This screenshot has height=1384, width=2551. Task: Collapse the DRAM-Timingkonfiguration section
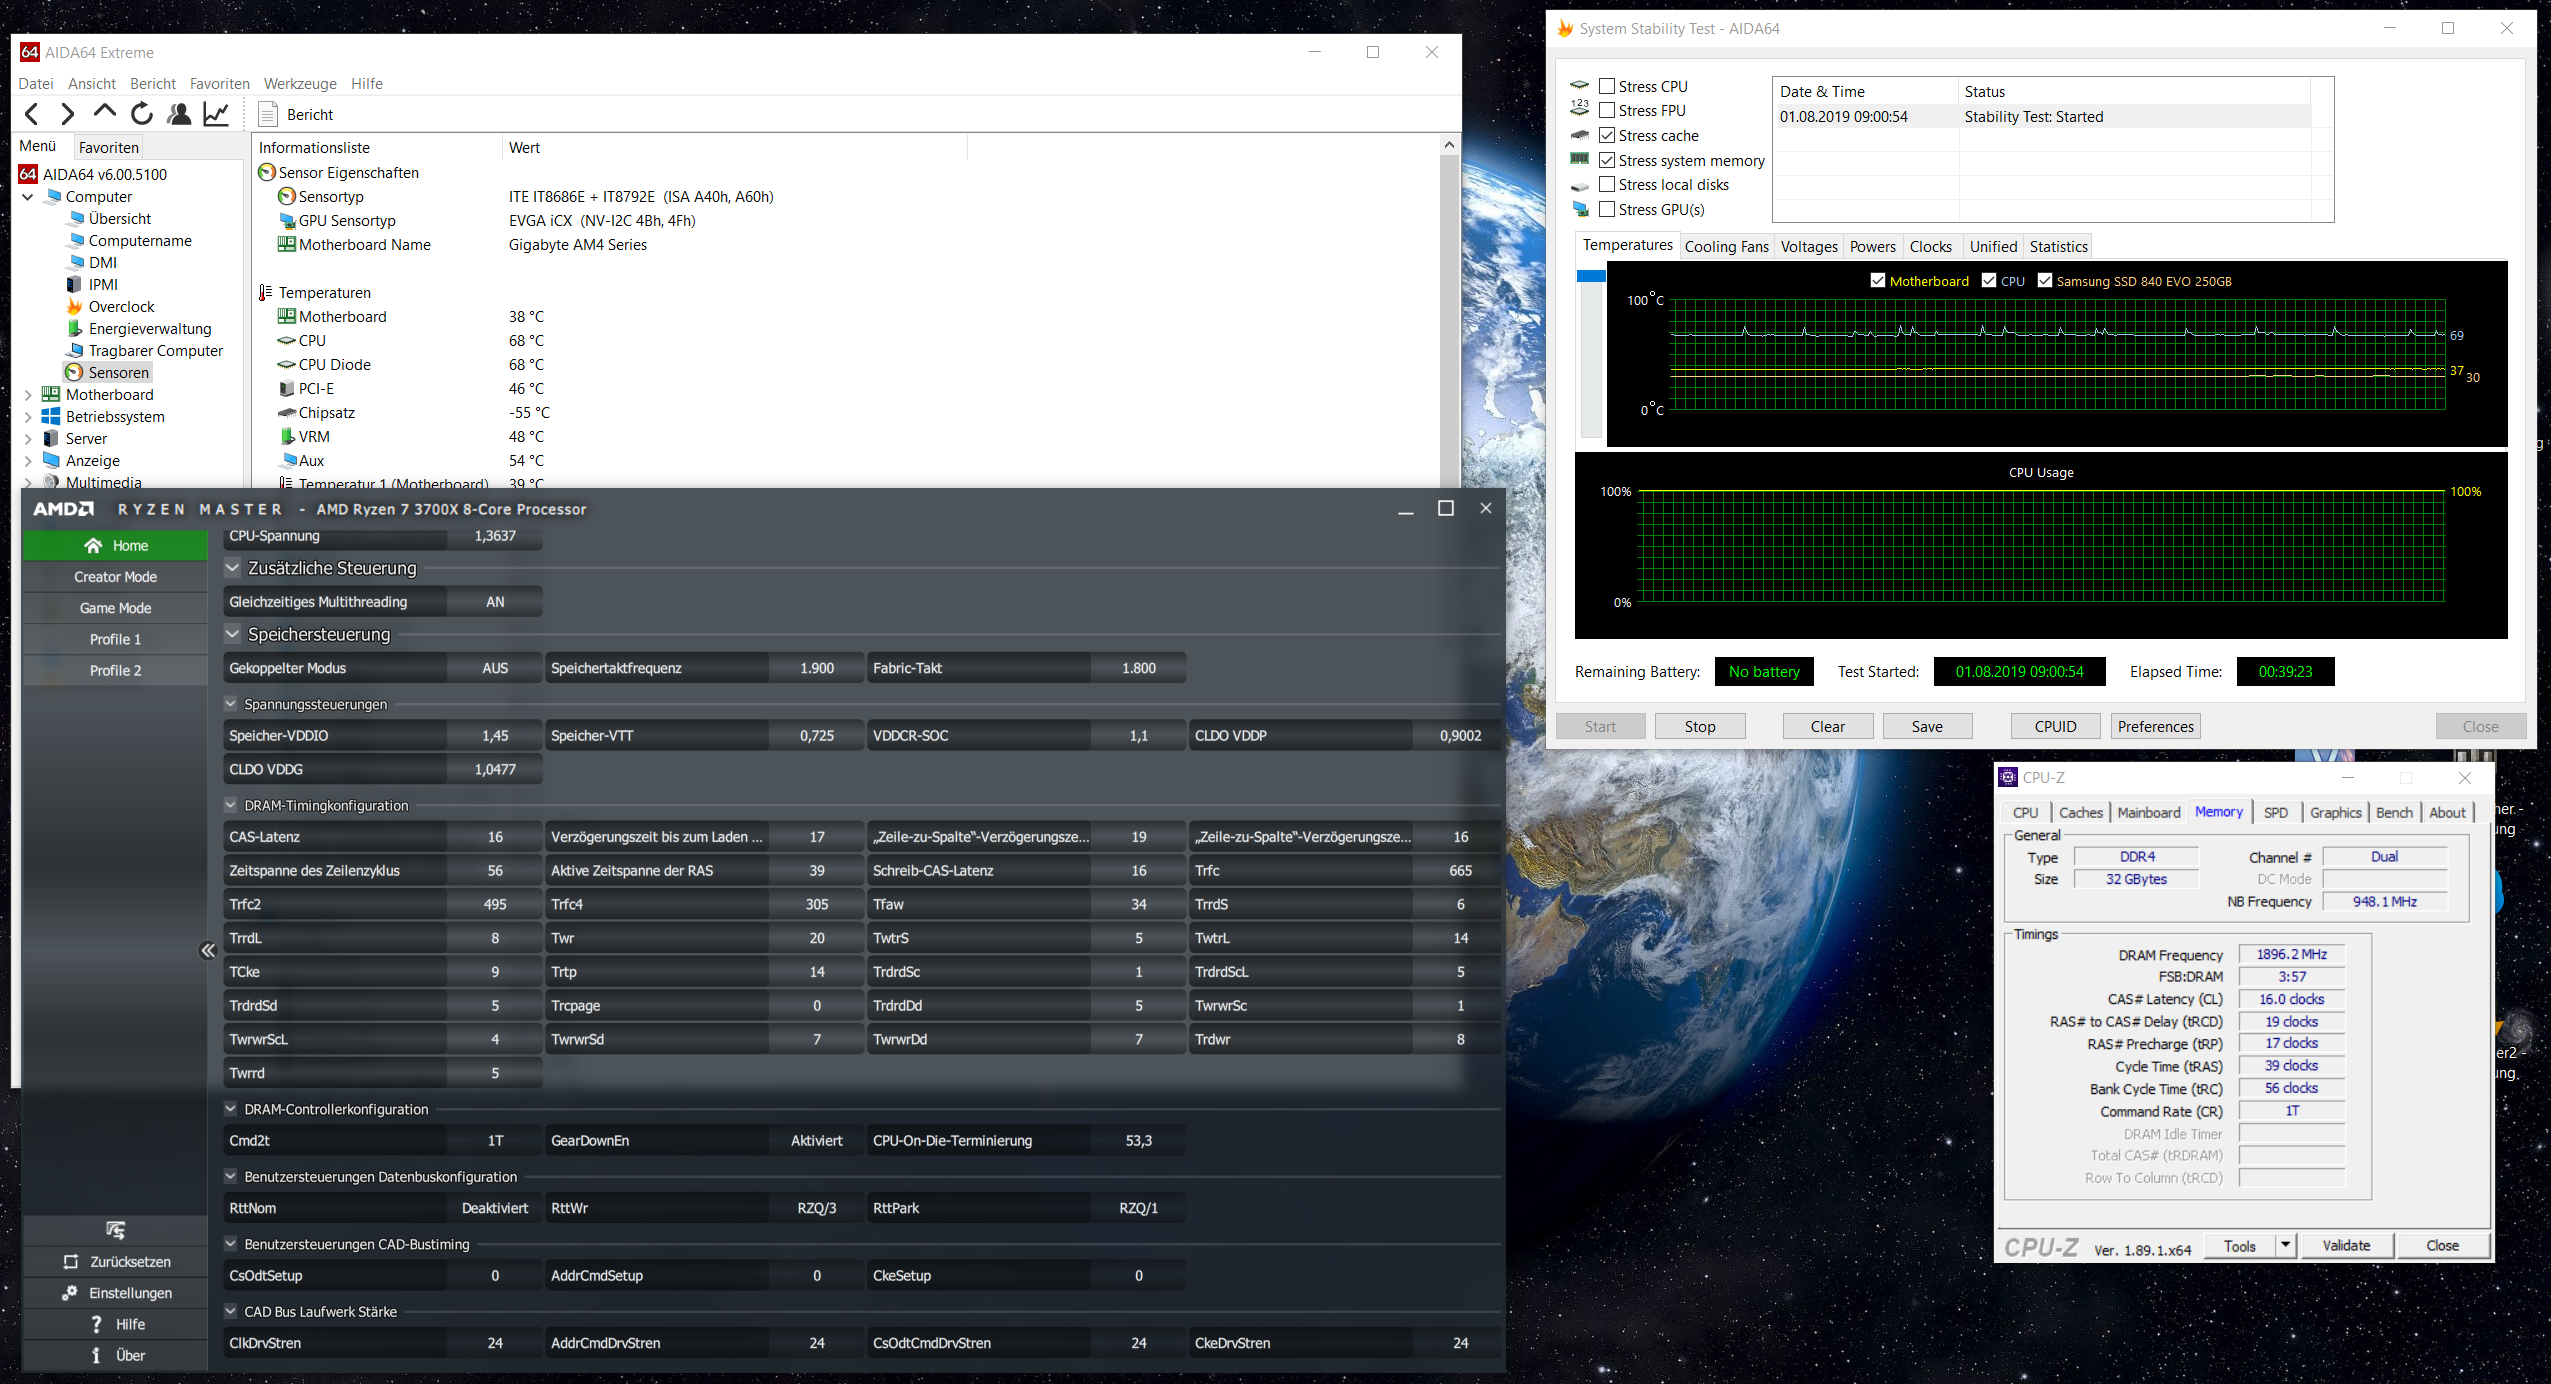point(231,805)
